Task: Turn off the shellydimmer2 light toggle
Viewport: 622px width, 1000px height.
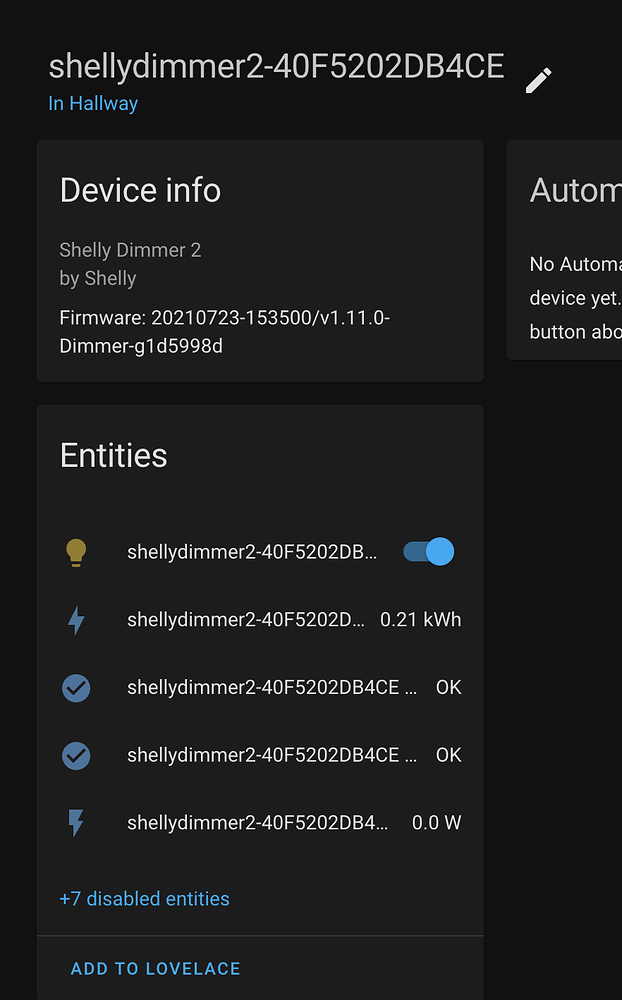Action: point(427,551)
